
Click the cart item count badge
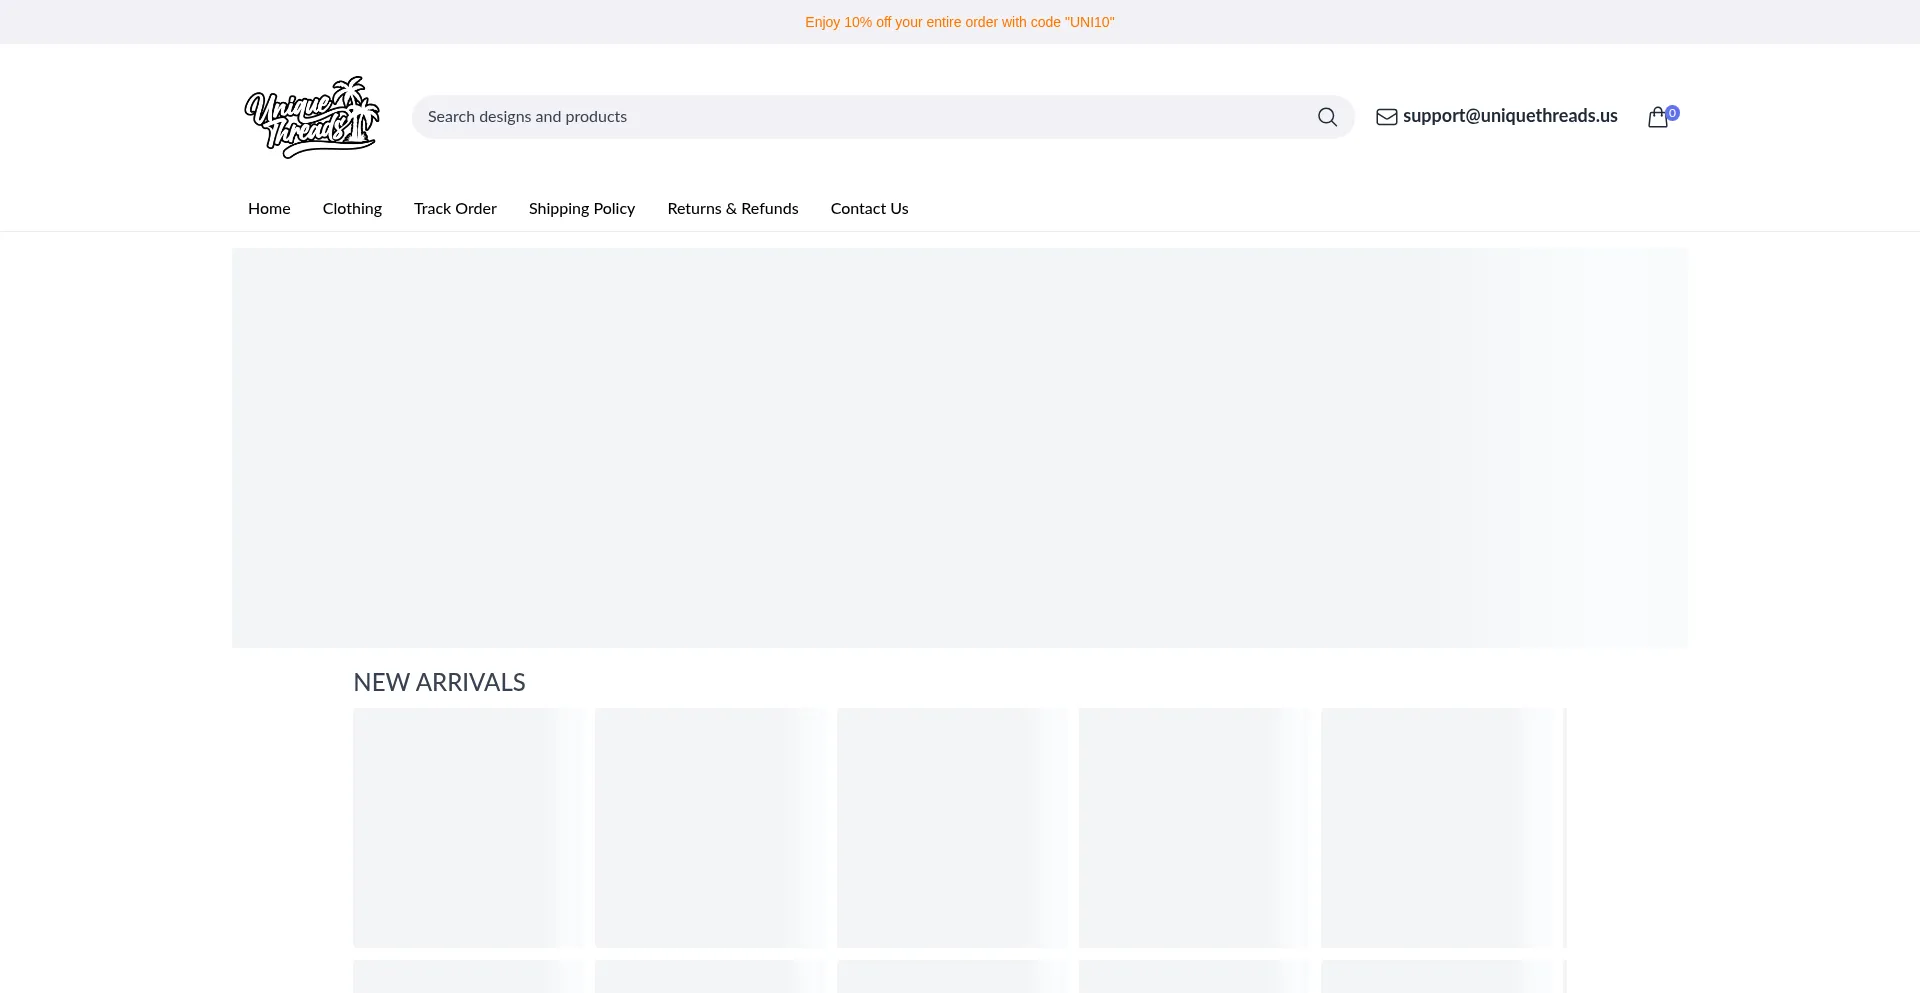pos(1673,113)
